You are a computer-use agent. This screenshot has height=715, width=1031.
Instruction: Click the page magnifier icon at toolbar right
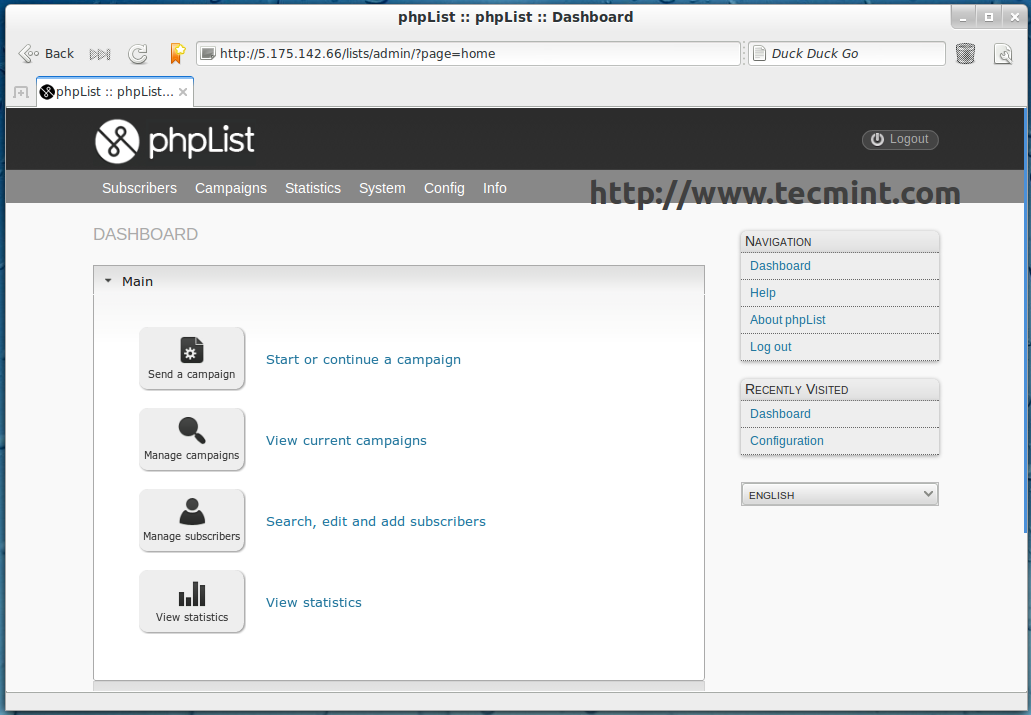[1003, 54]
